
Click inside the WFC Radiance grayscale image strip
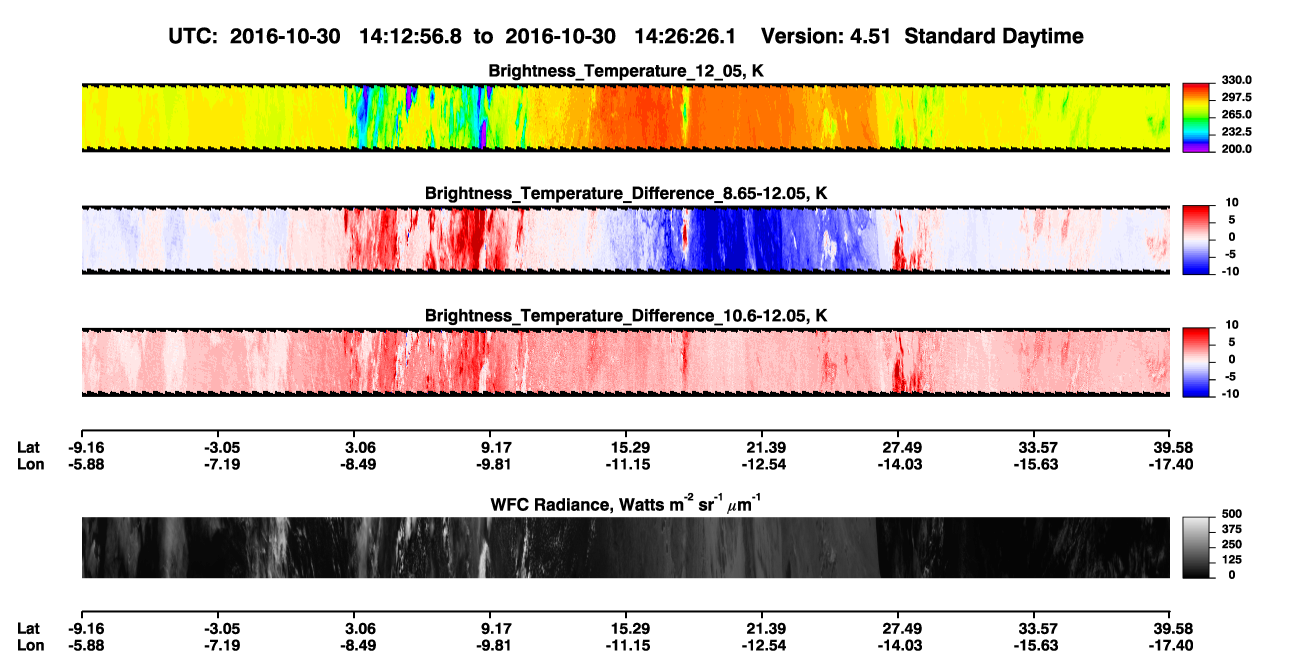625,548
